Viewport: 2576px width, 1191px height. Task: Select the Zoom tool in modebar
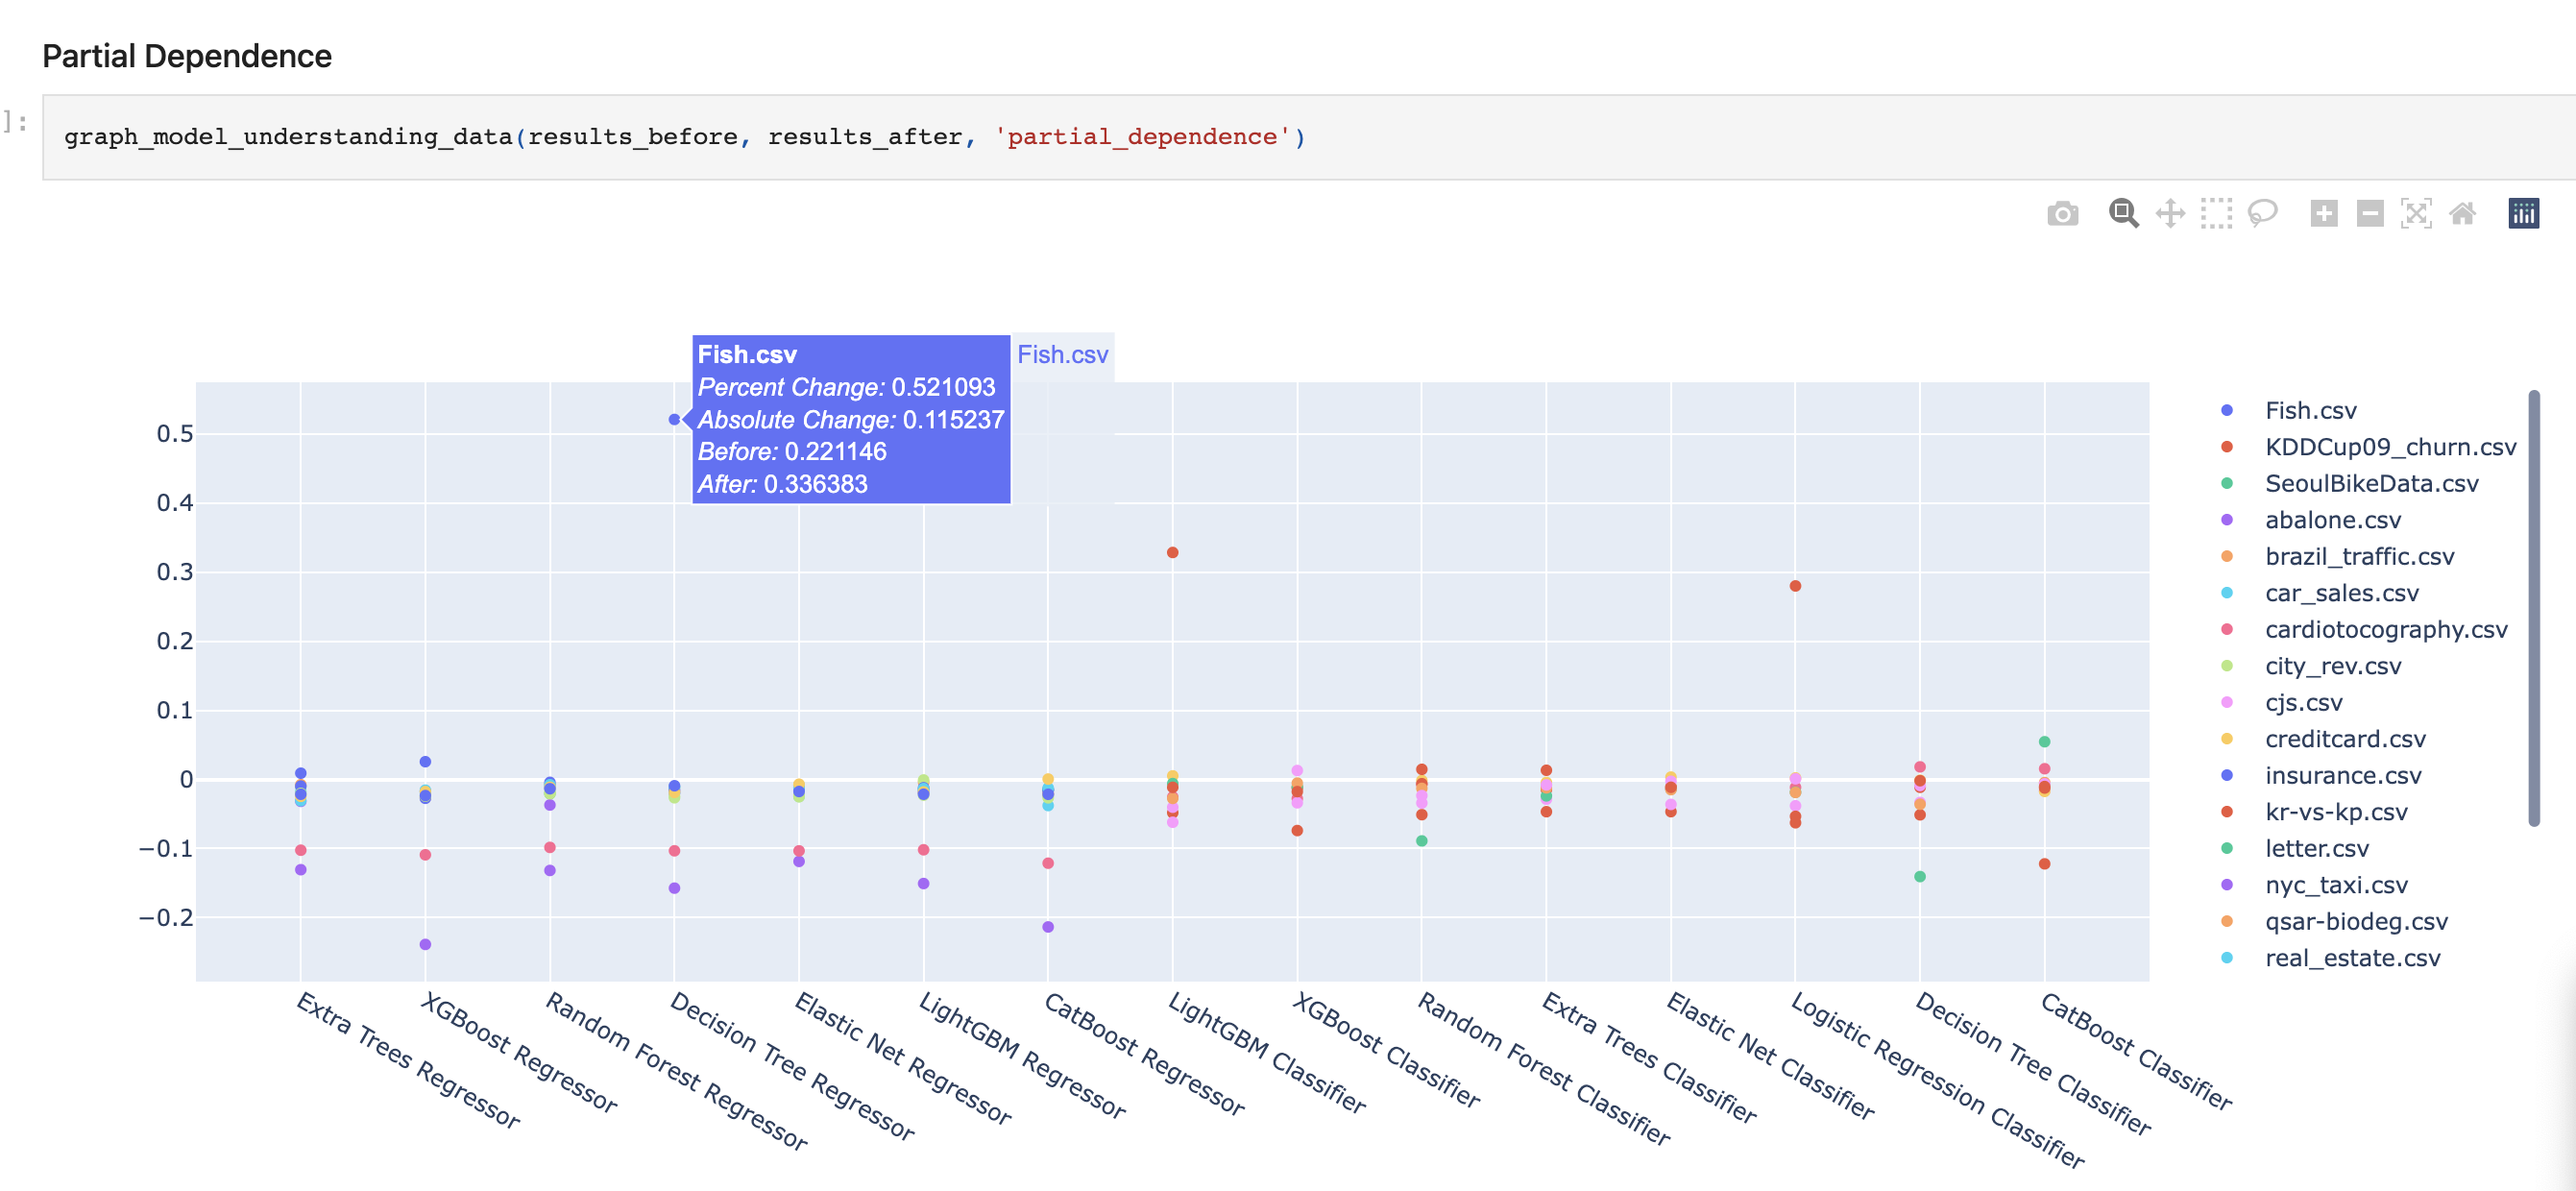tap(2123, 214)
